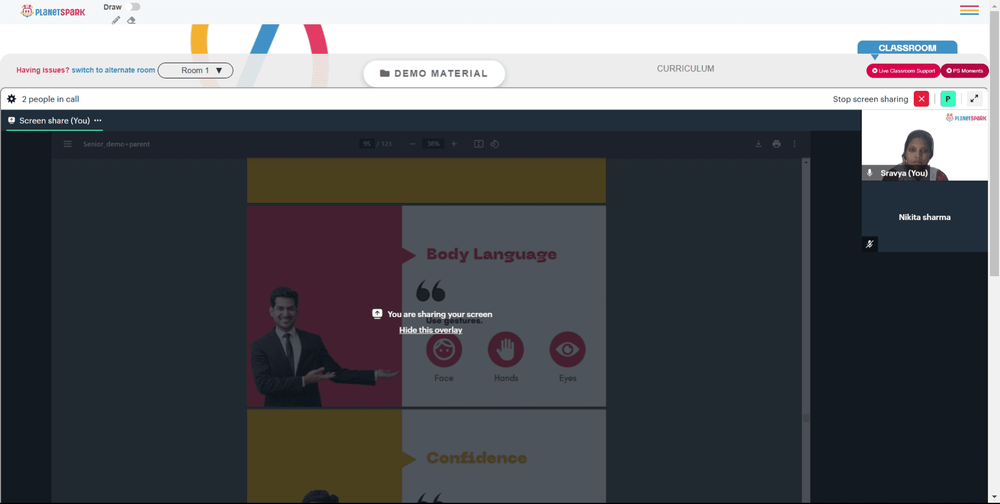
Task: Rotate the PDF with rotate icon
Action: pyautogui.click(x=494, y=144)
